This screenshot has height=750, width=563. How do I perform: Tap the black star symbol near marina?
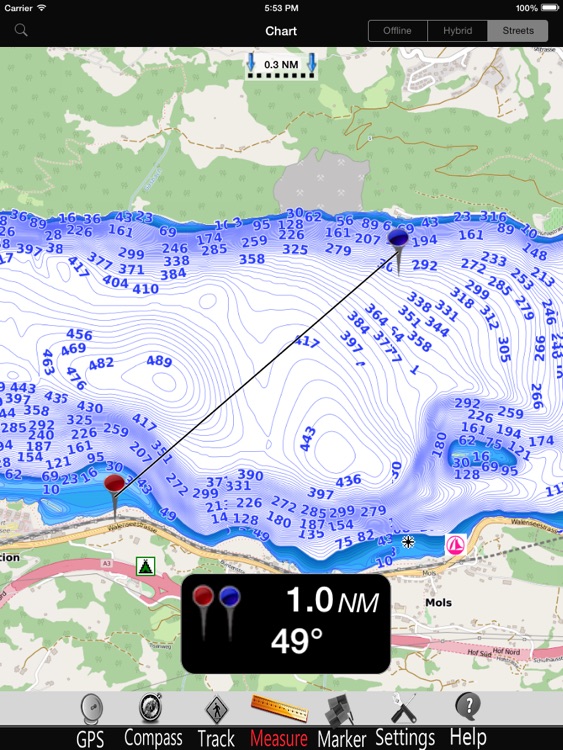tap(408, 542)
